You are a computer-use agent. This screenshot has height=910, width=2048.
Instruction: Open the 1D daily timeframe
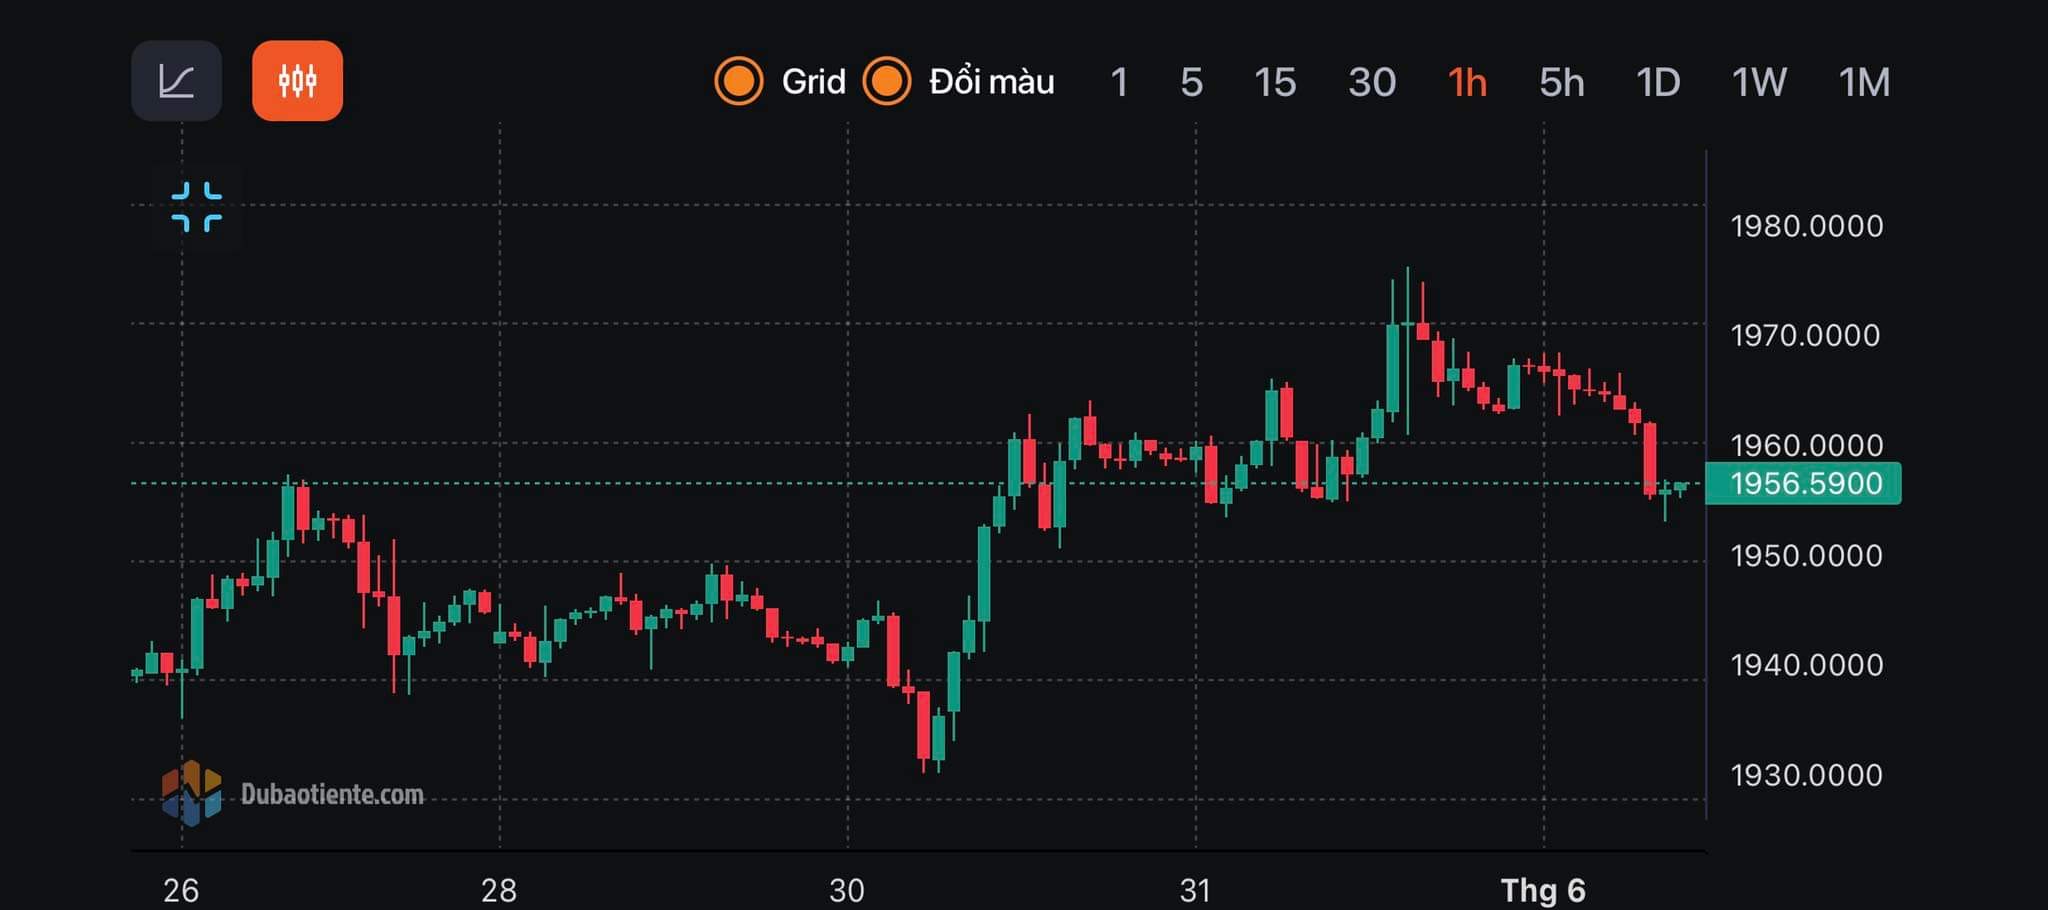[x=1657, y=82]
